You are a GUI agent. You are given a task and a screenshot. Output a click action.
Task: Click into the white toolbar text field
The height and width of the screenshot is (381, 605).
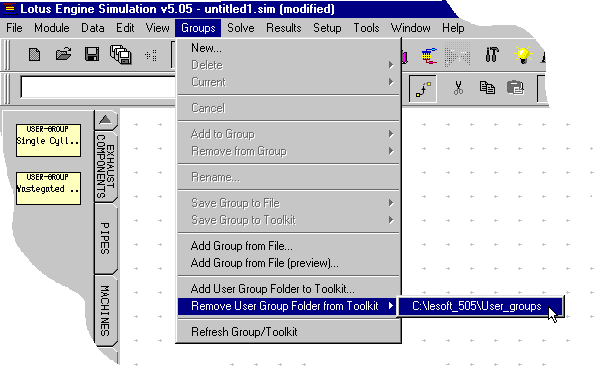[99, 87]
